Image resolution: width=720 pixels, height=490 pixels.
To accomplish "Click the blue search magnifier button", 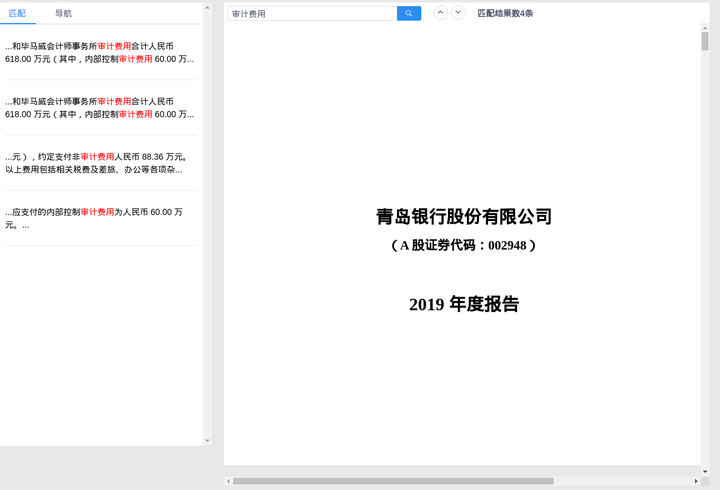I will click(x=409, y=13).
